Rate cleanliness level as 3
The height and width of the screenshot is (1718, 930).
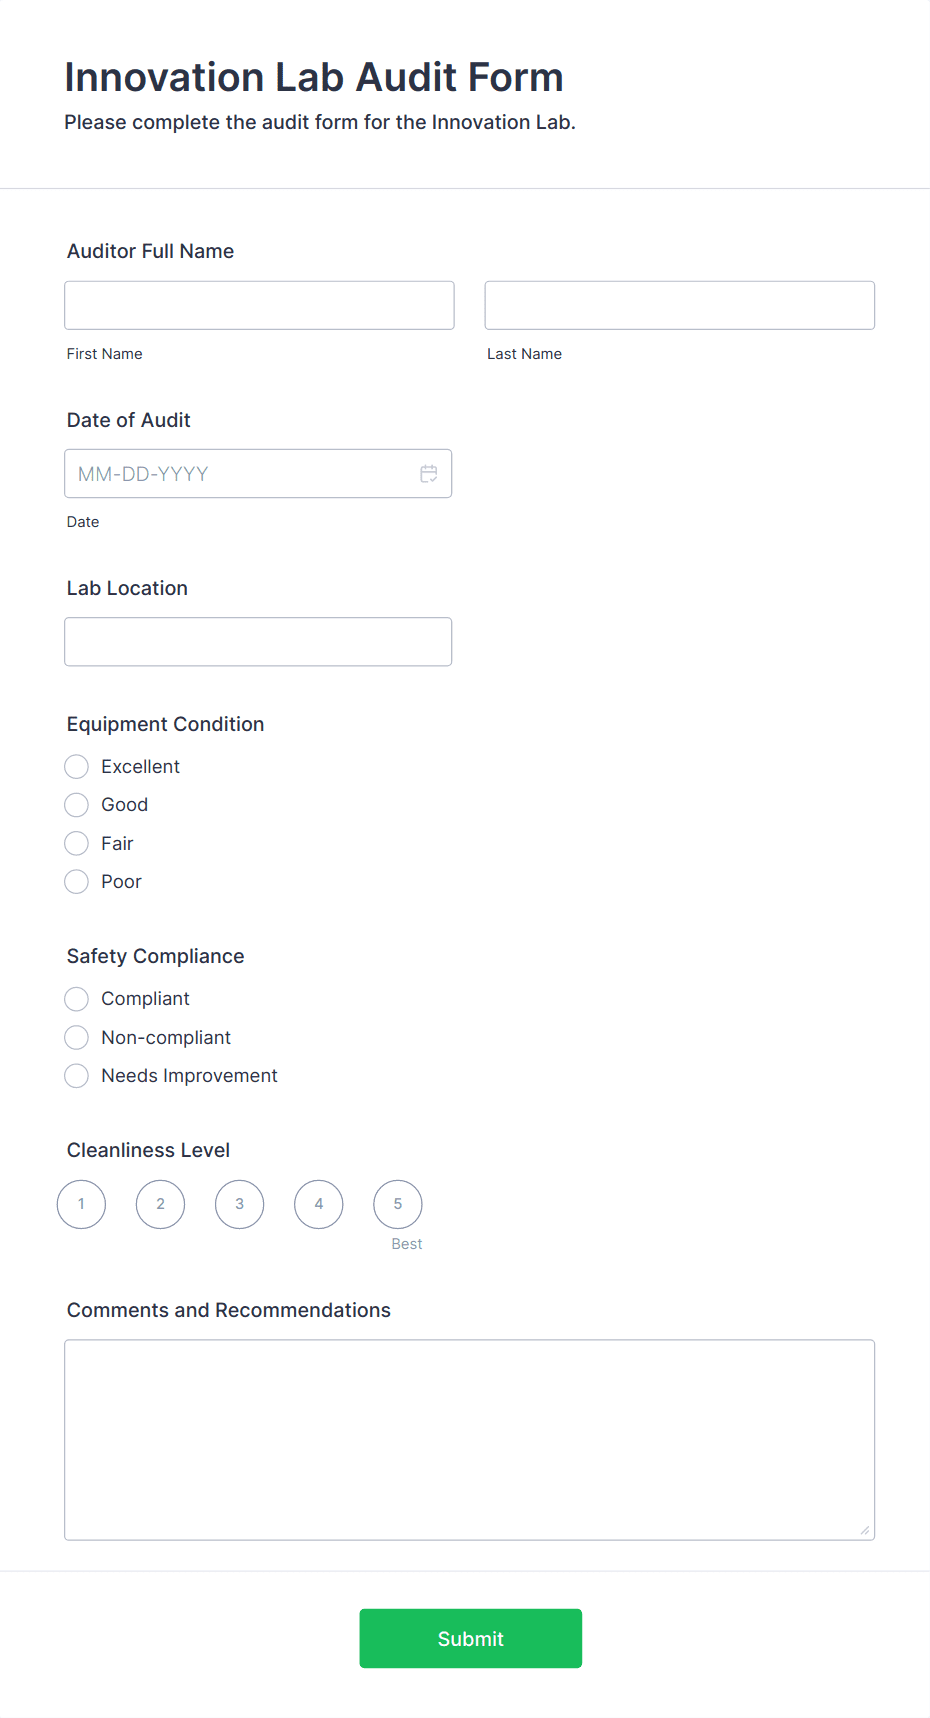239,1204
